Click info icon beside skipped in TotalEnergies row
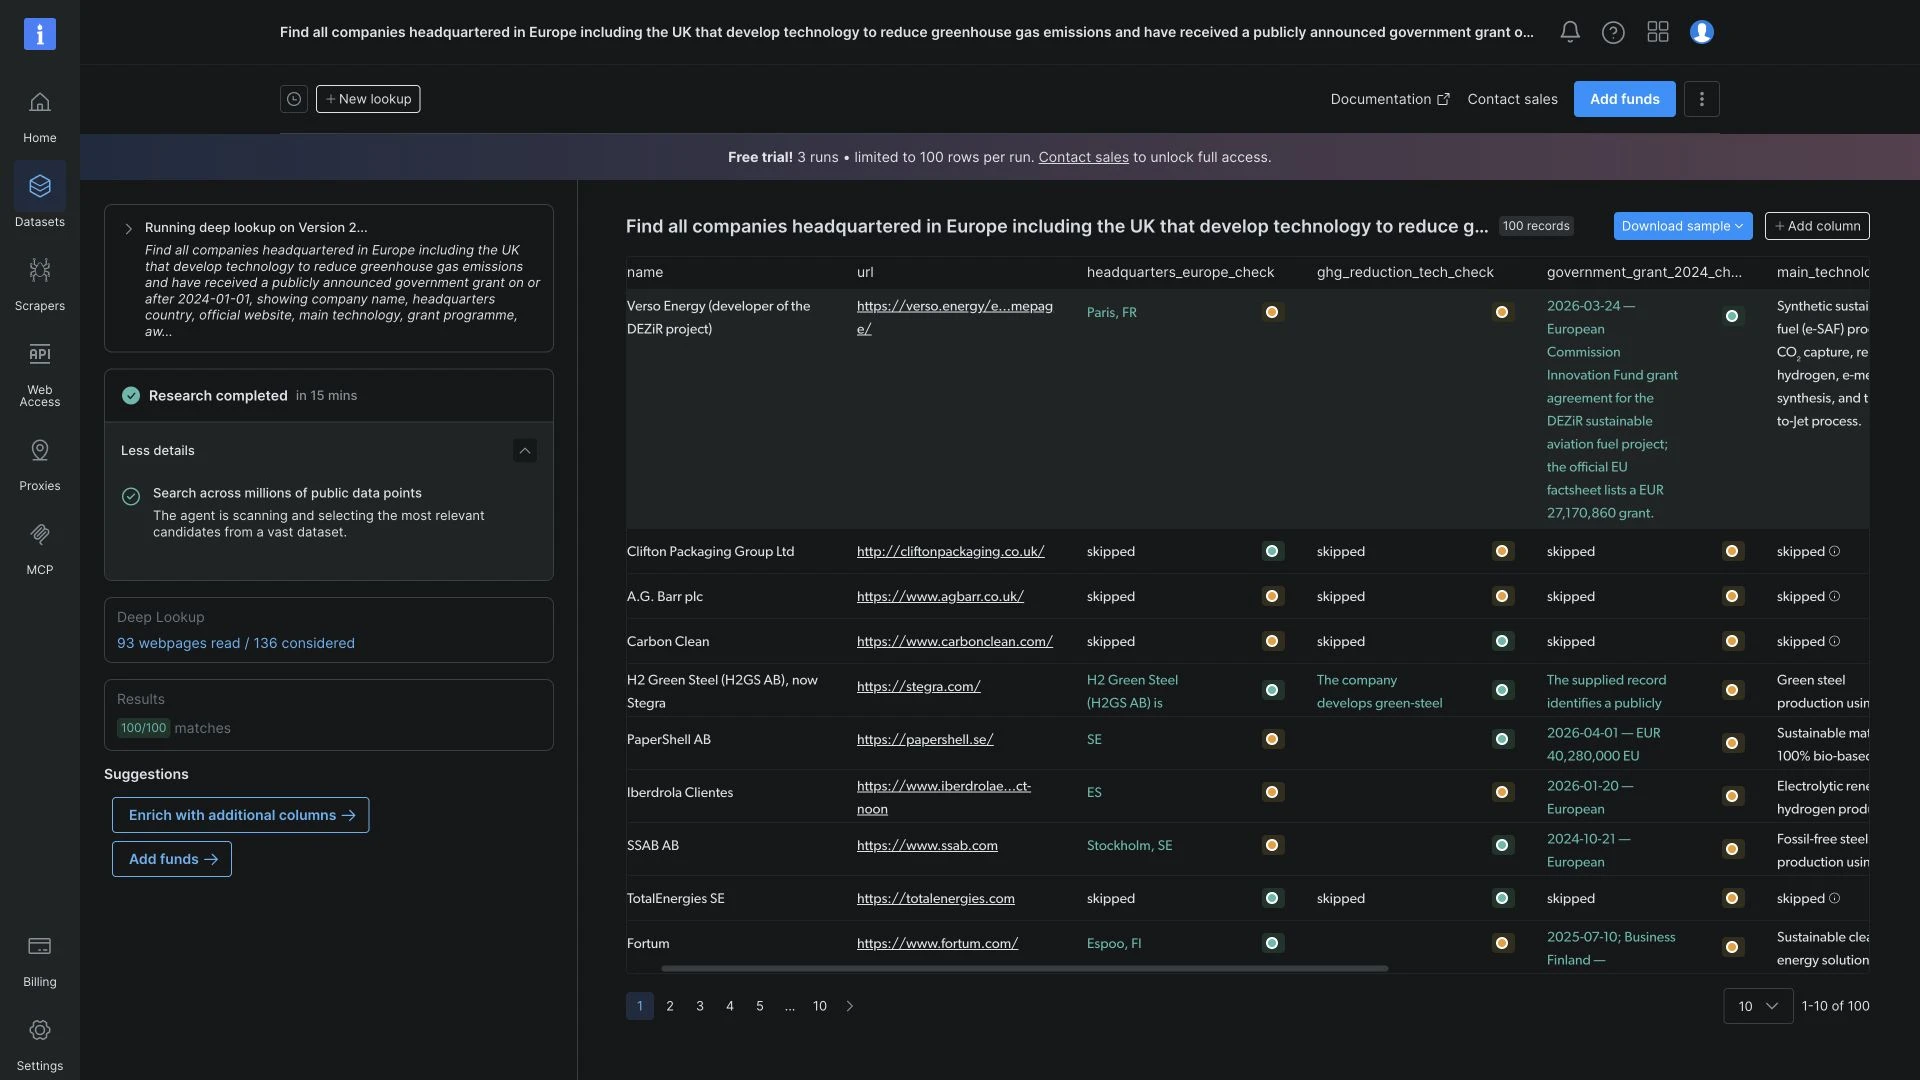This screenshot has width=1920, height=1080. click(x=1834, y=898)
